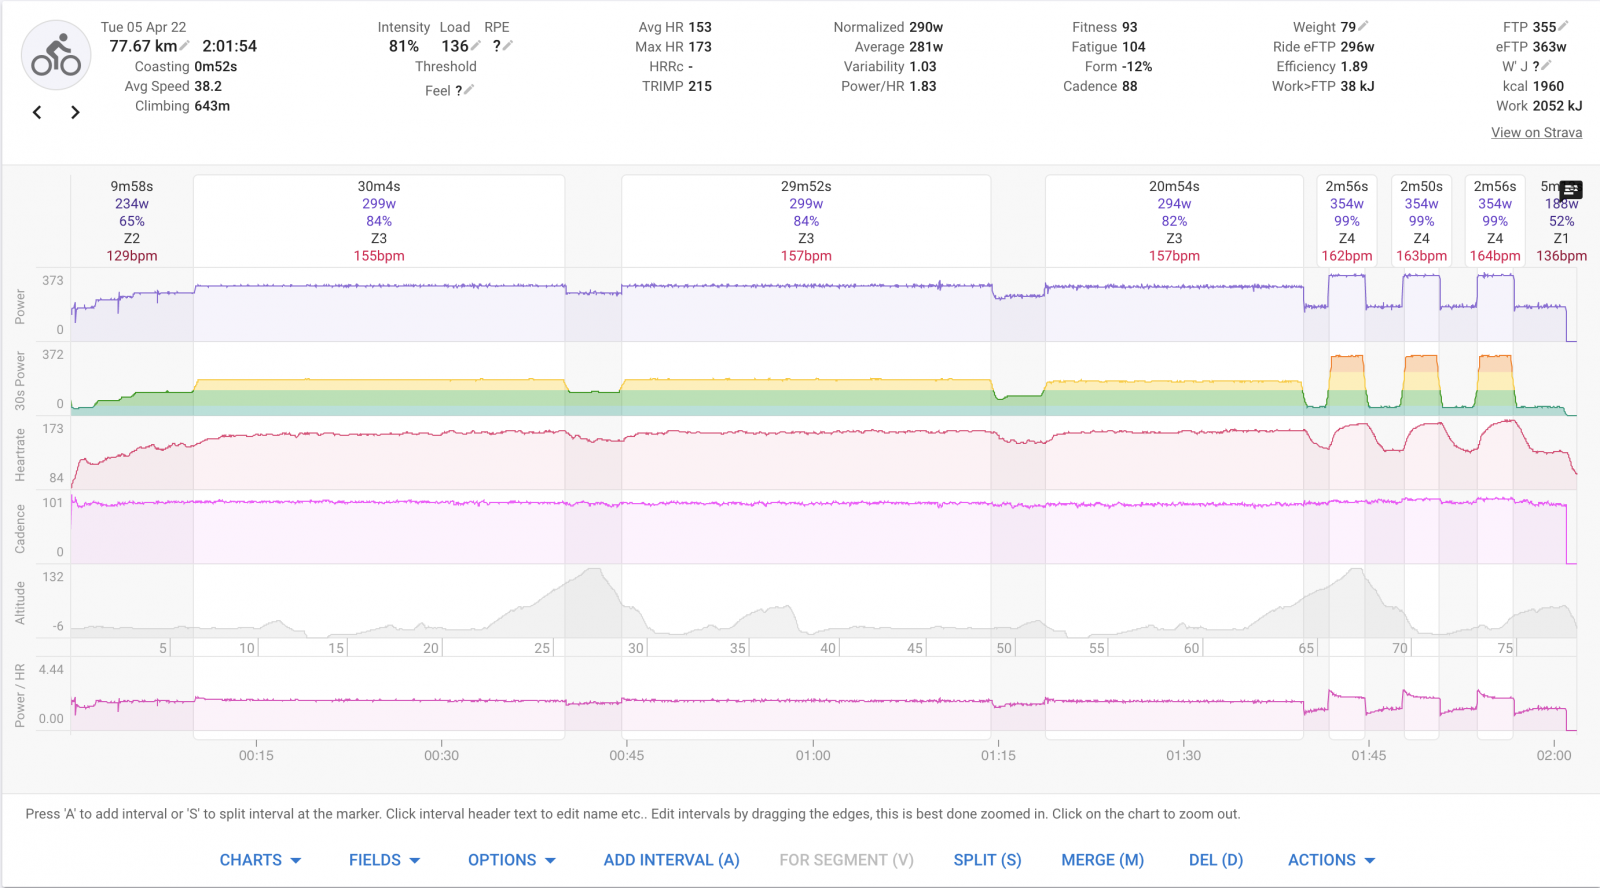Go to next activity with right chevron

pos(75,112)
